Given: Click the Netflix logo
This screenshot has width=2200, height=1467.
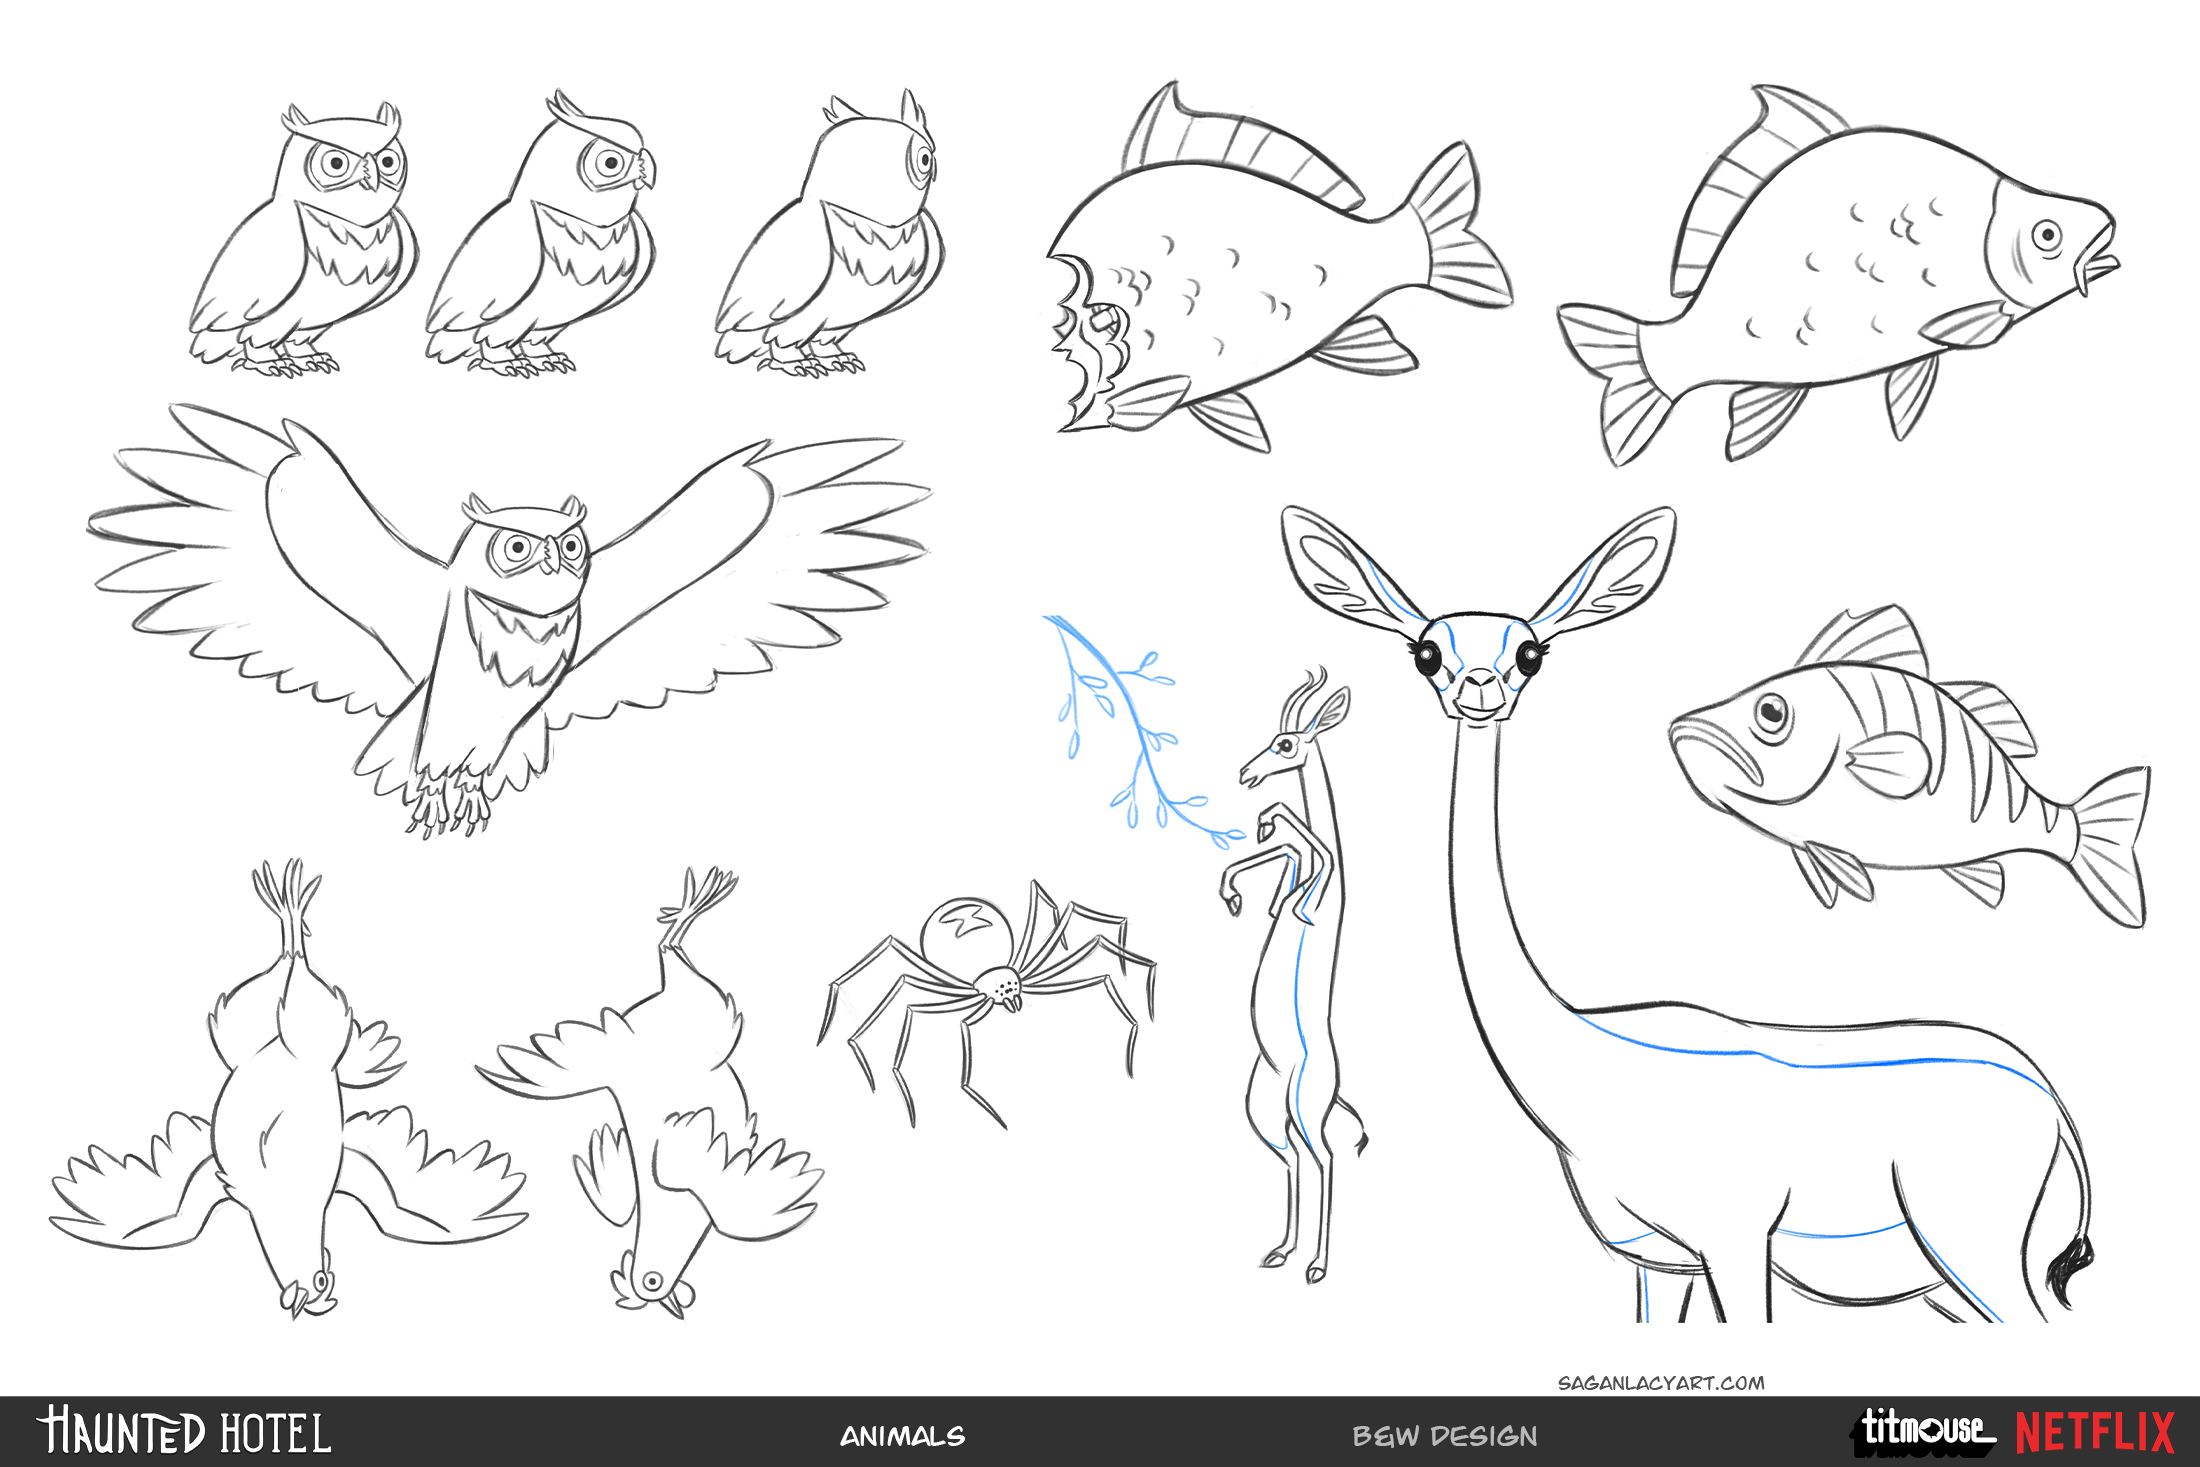Looking at the screenshot, I should click(2095, 1432).
